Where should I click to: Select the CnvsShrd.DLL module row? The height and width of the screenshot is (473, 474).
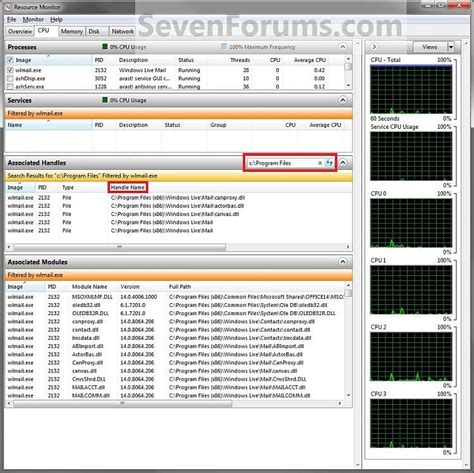click(x=175, y=379)
